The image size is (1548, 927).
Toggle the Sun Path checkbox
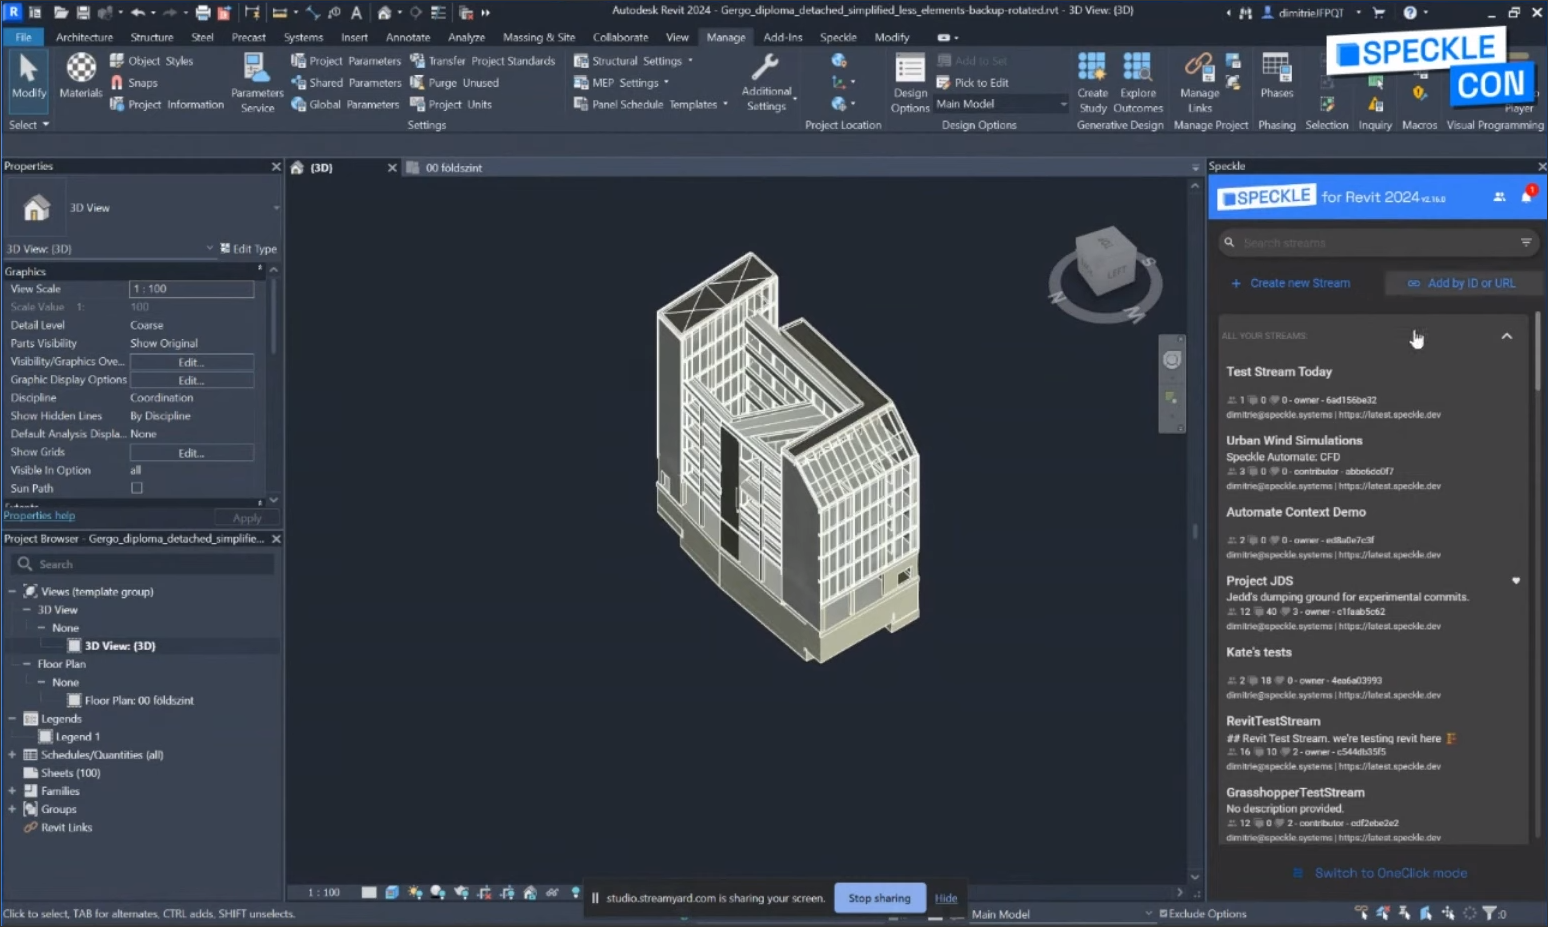(137, 488)
